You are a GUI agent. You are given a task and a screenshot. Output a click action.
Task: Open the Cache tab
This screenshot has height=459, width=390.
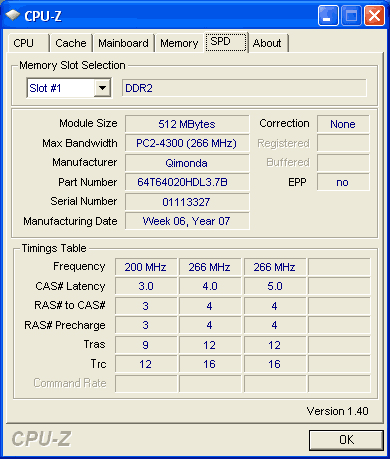[x=71, y=43]
